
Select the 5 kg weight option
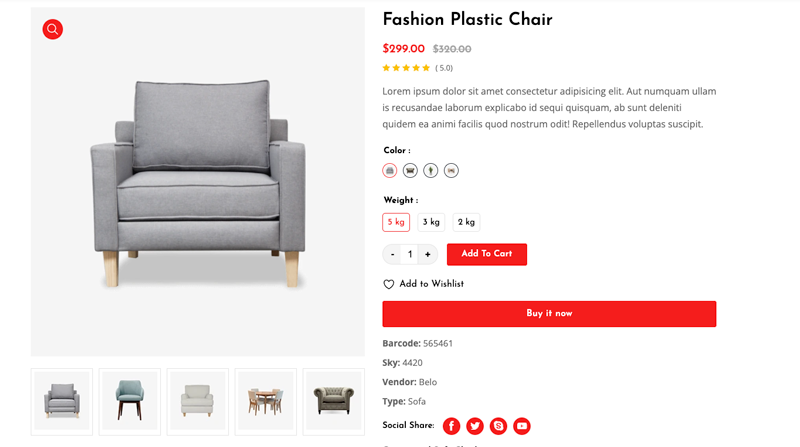[396, 222]
